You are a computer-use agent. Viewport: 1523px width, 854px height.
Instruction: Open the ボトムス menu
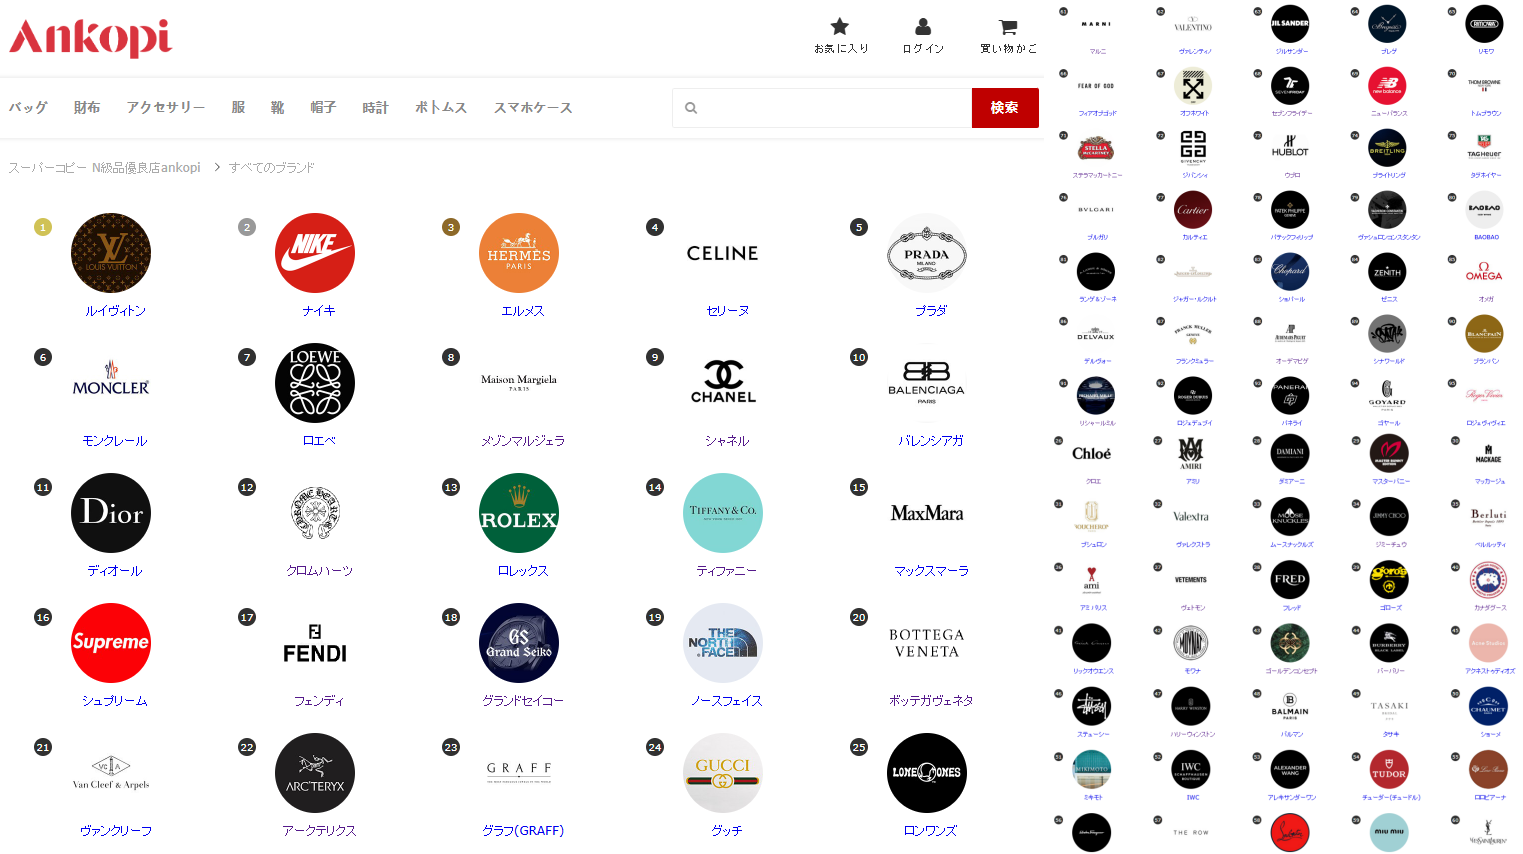(x=441, y=108)
